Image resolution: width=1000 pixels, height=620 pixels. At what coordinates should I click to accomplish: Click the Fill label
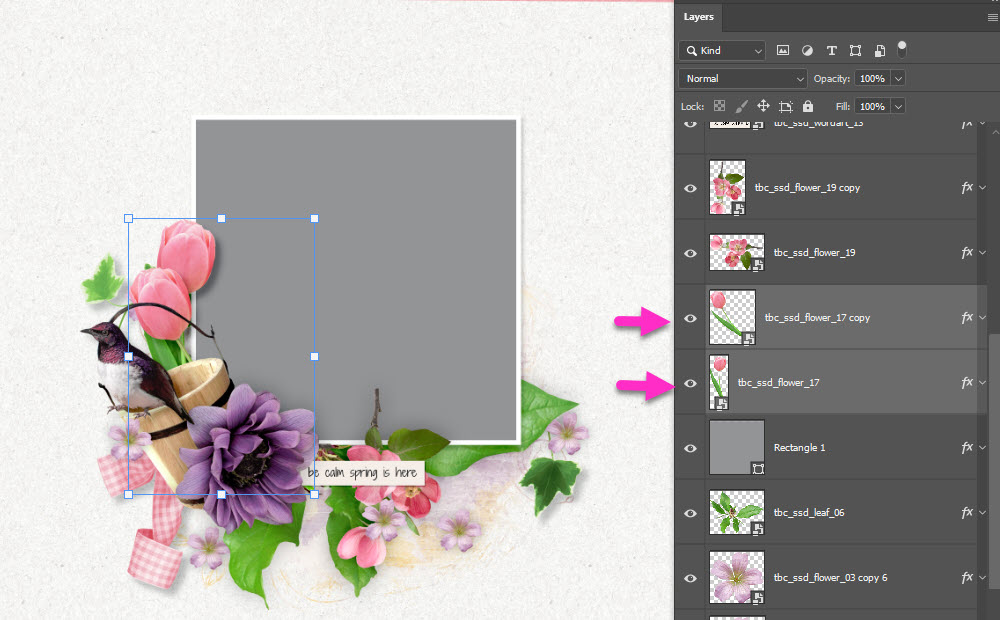842,107
